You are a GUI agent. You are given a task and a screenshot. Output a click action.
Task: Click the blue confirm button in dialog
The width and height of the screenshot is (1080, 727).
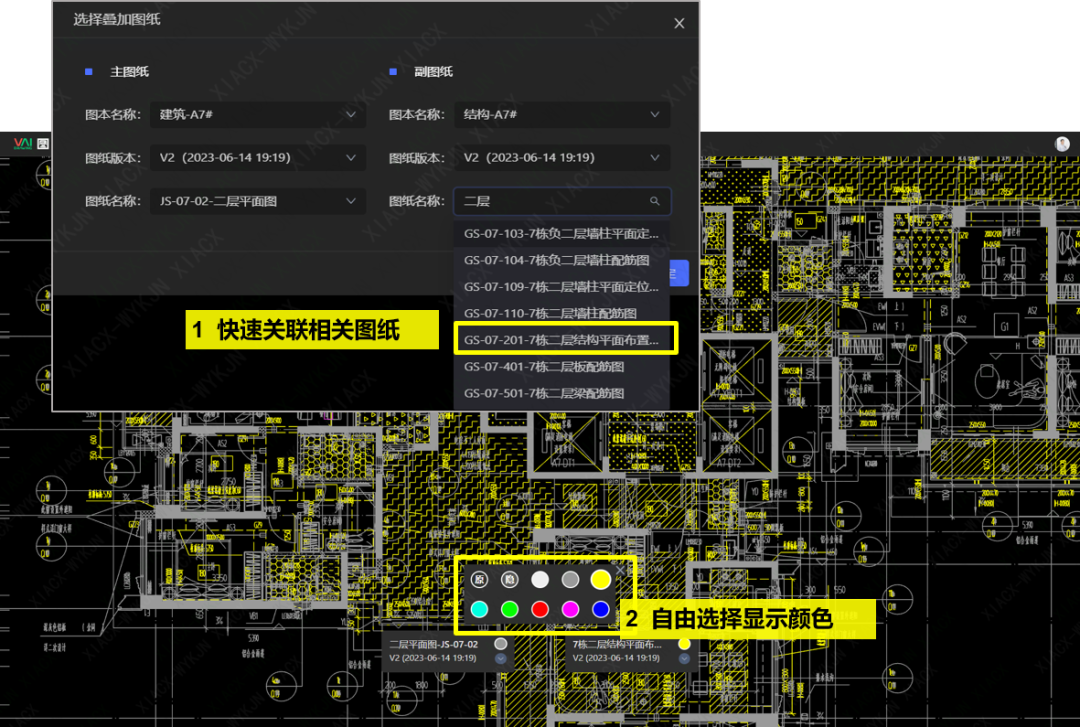click(x=680, y=273)
